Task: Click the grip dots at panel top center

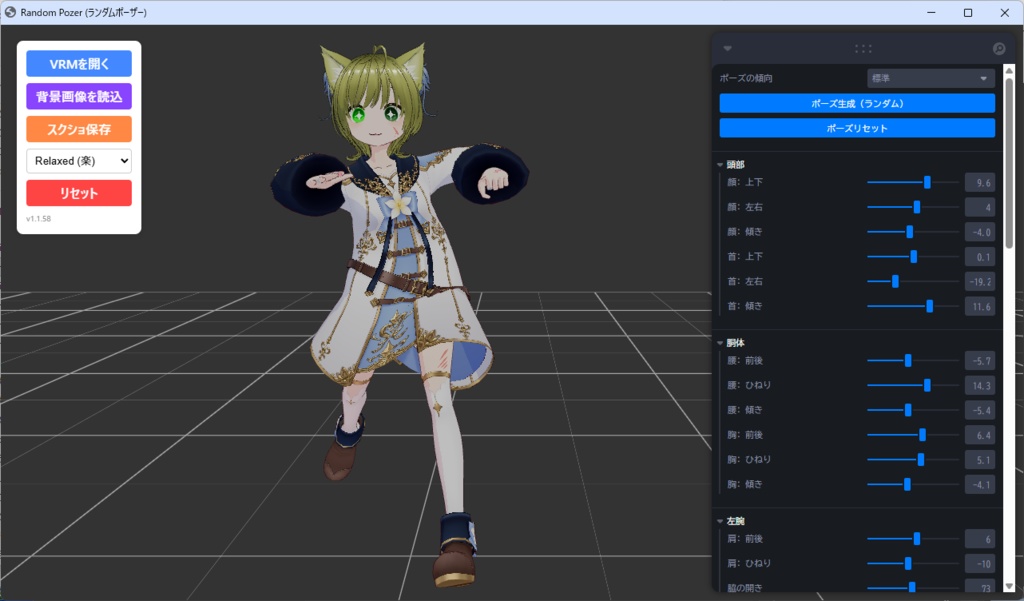Action: [x=862, y=47]
